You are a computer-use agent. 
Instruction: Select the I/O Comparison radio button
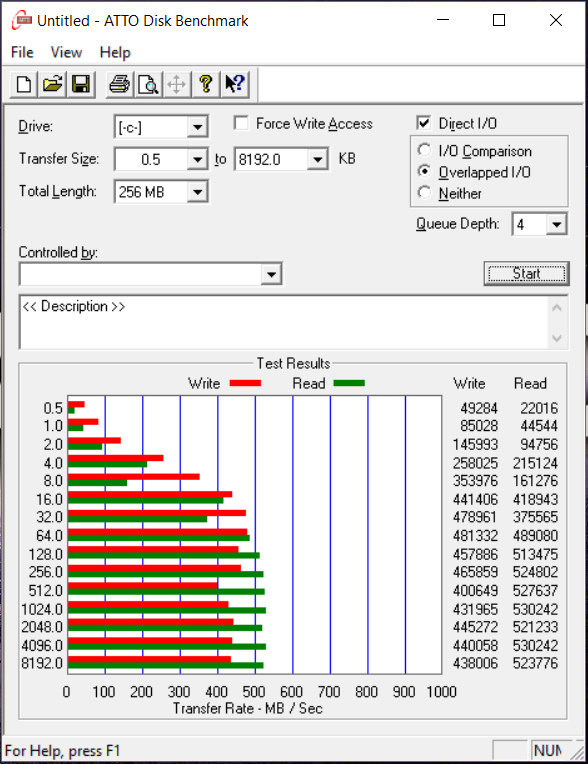(x=424, y=150)
